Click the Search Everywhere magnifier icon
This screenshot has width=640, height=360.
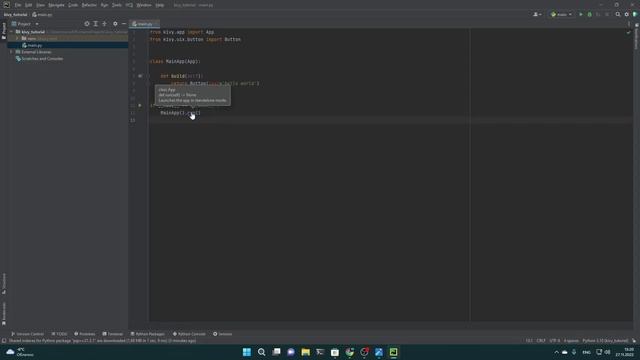[x=618, y=15]
